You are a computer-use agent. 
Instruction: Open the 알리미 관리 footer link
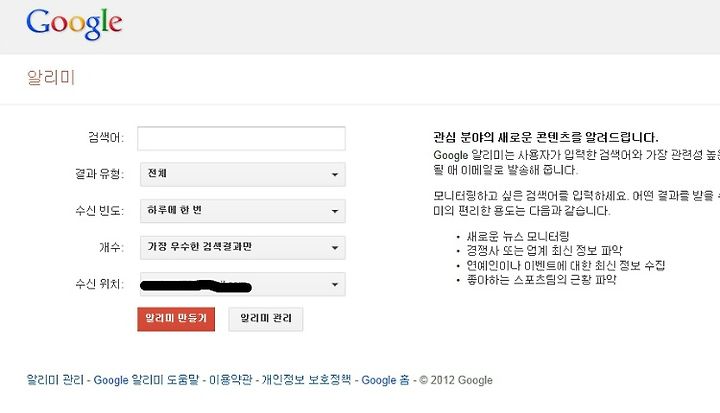[x=55, y=380]
